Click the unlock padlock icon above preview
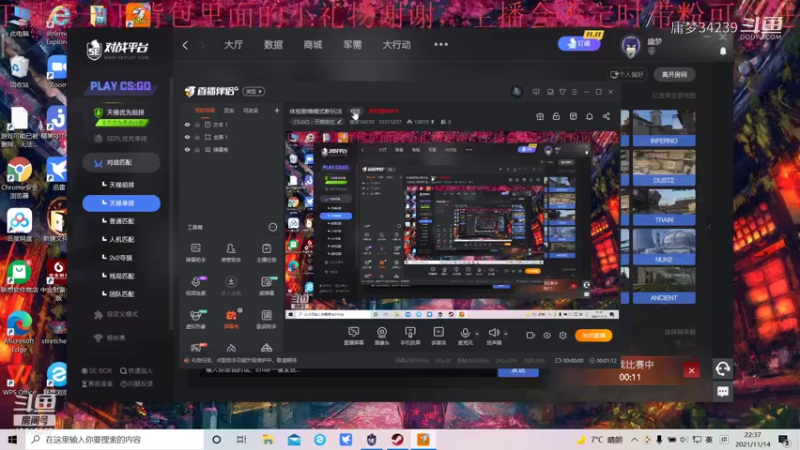The height and width of the screenshot is (450, 800). [x=556, y=116]
